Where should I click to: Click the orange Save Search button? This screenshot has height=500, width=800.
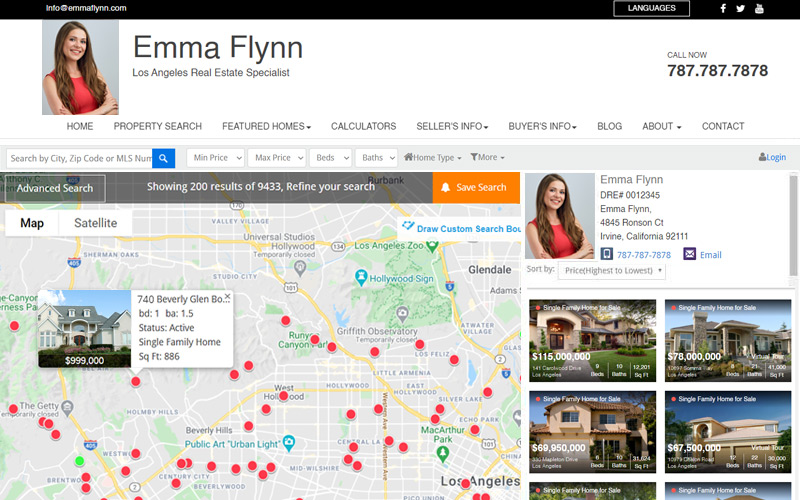pyautogui.click(x=475, y=187)
